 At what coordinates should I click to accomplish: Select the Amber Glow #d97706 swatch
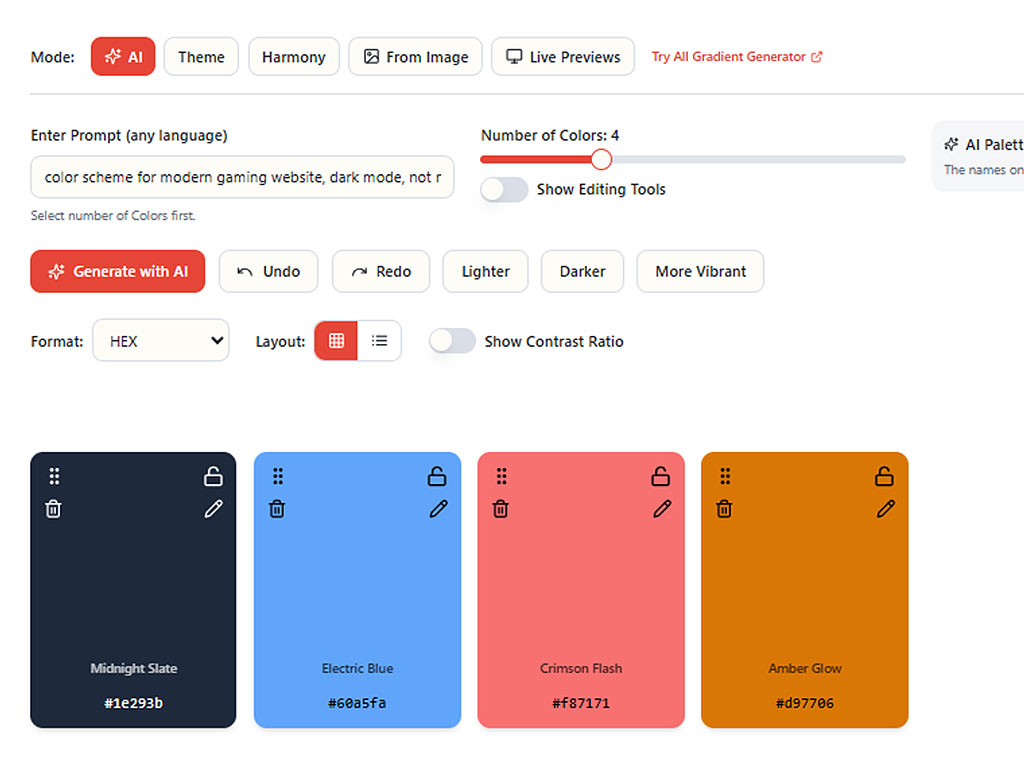coord(805,590)
